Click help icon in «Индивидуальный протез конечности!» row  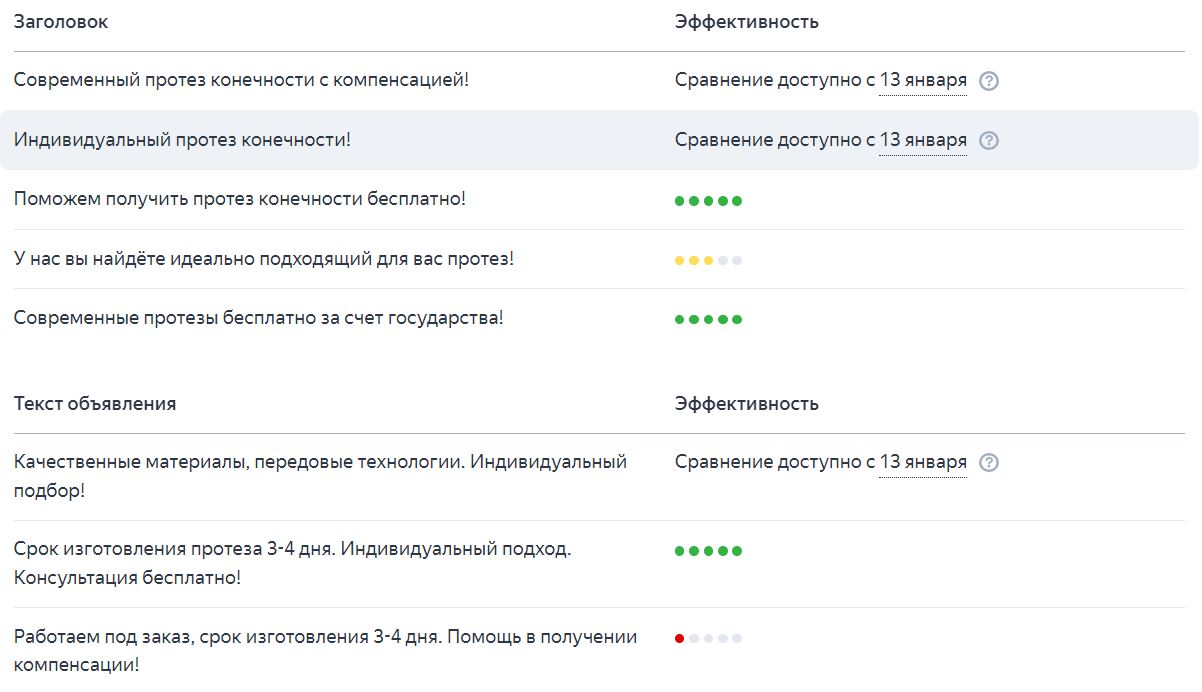(x=989, y=141)
